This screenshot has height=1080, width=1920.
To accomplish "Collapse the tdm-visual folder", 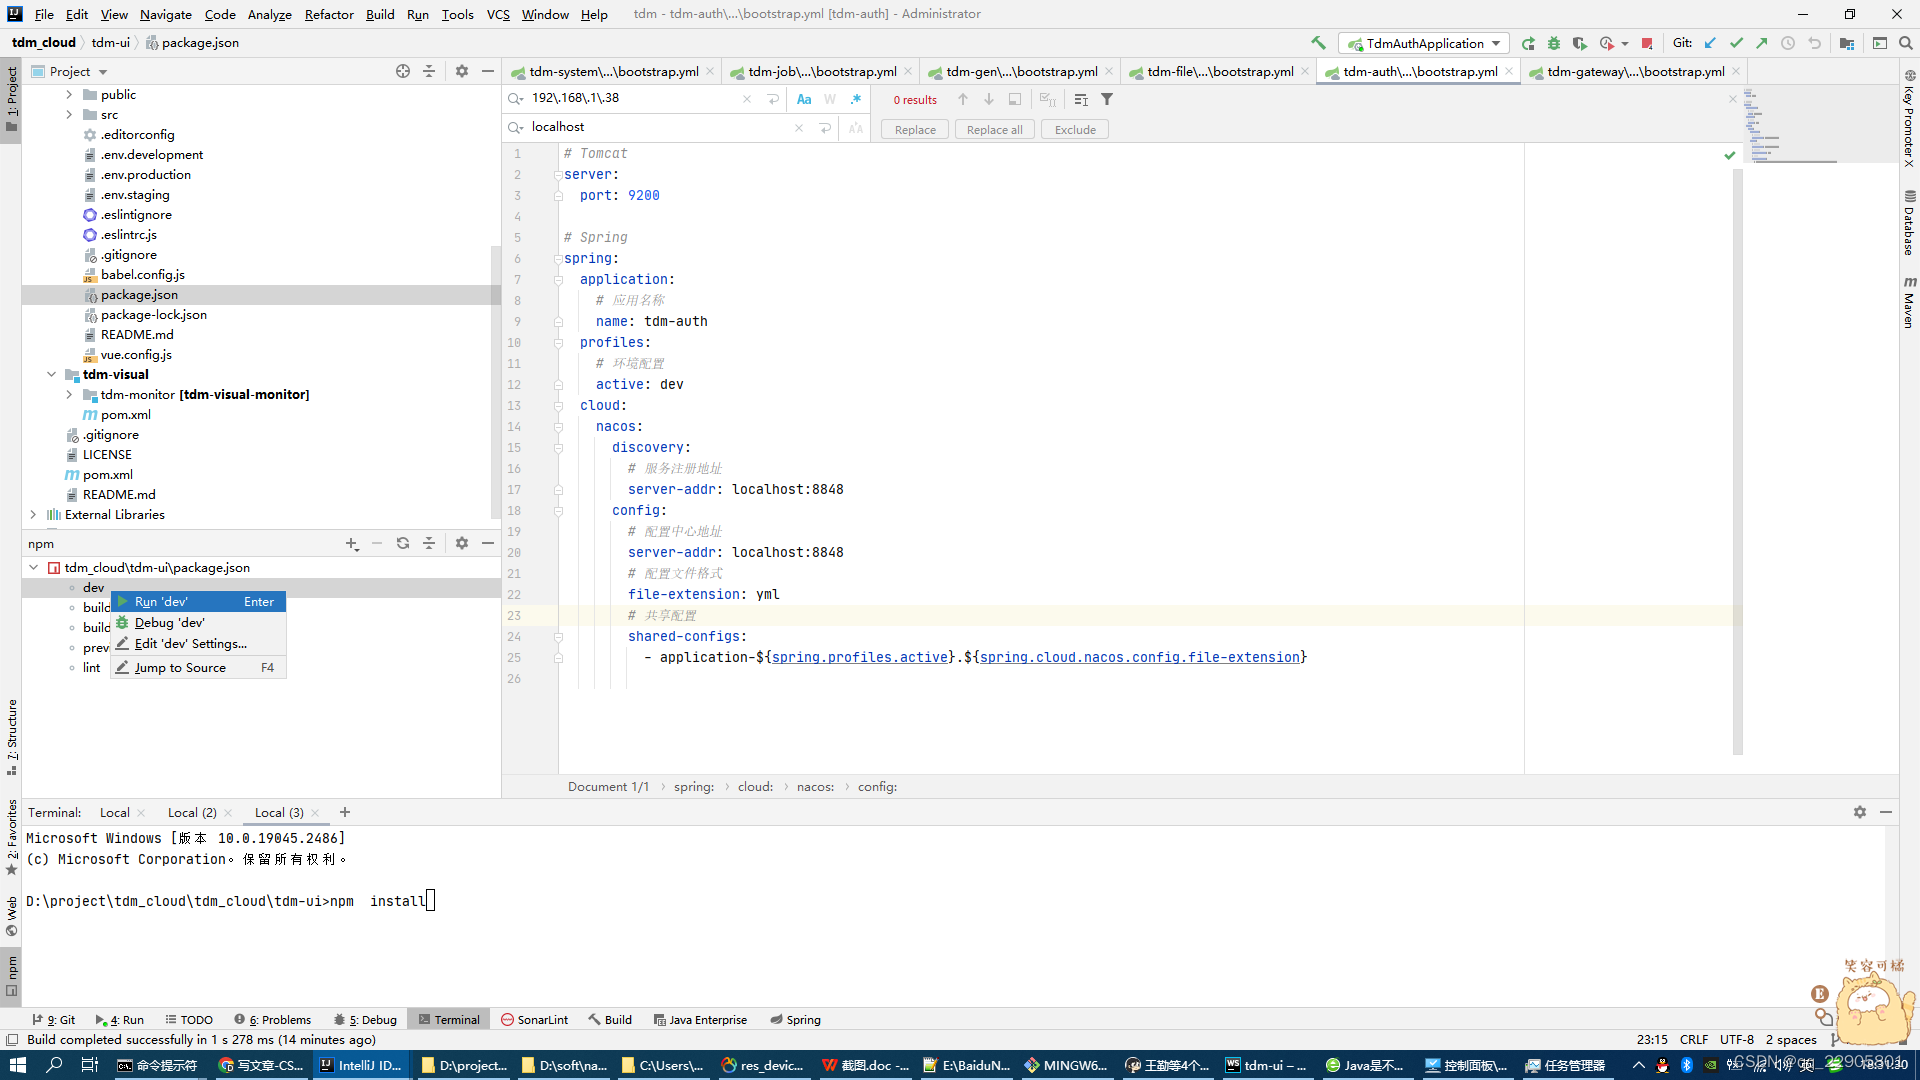I will (51, 374).
